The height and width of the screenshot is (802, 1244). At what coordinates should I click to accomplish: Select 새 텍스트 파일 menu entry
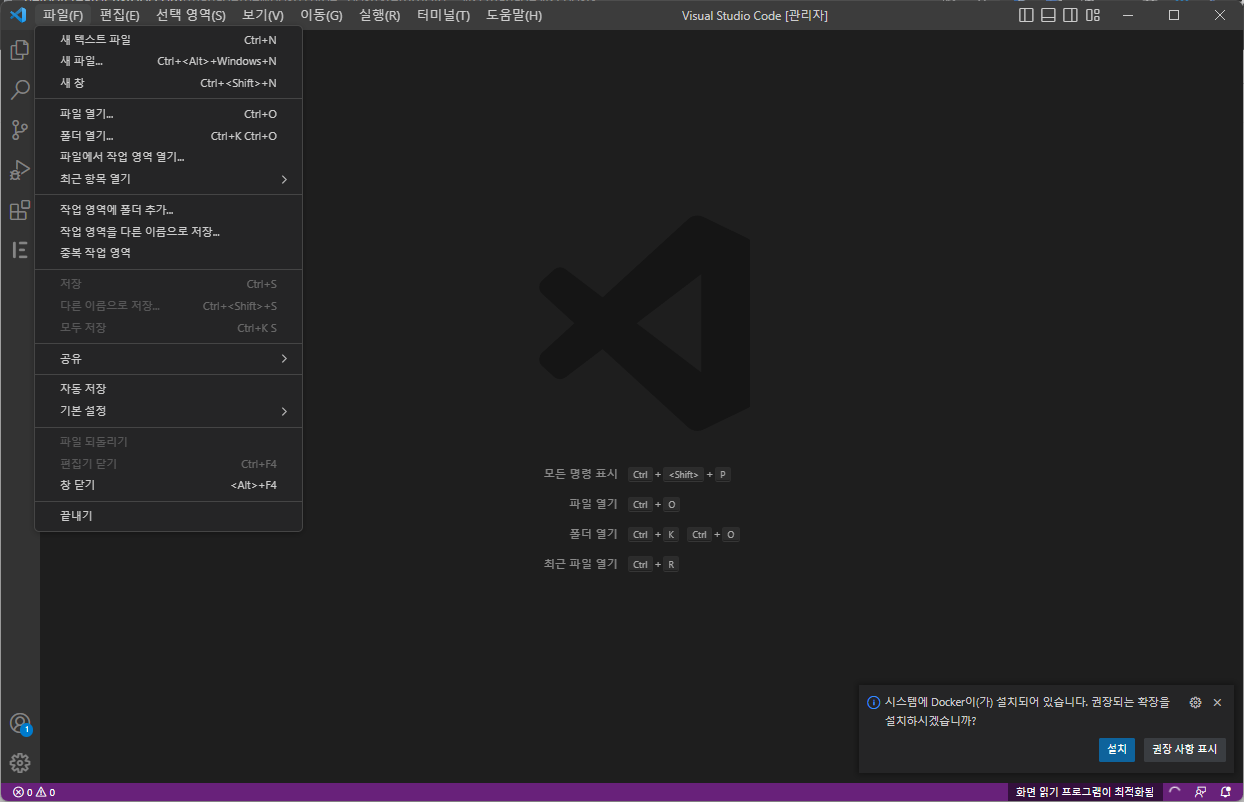(168, 40)
